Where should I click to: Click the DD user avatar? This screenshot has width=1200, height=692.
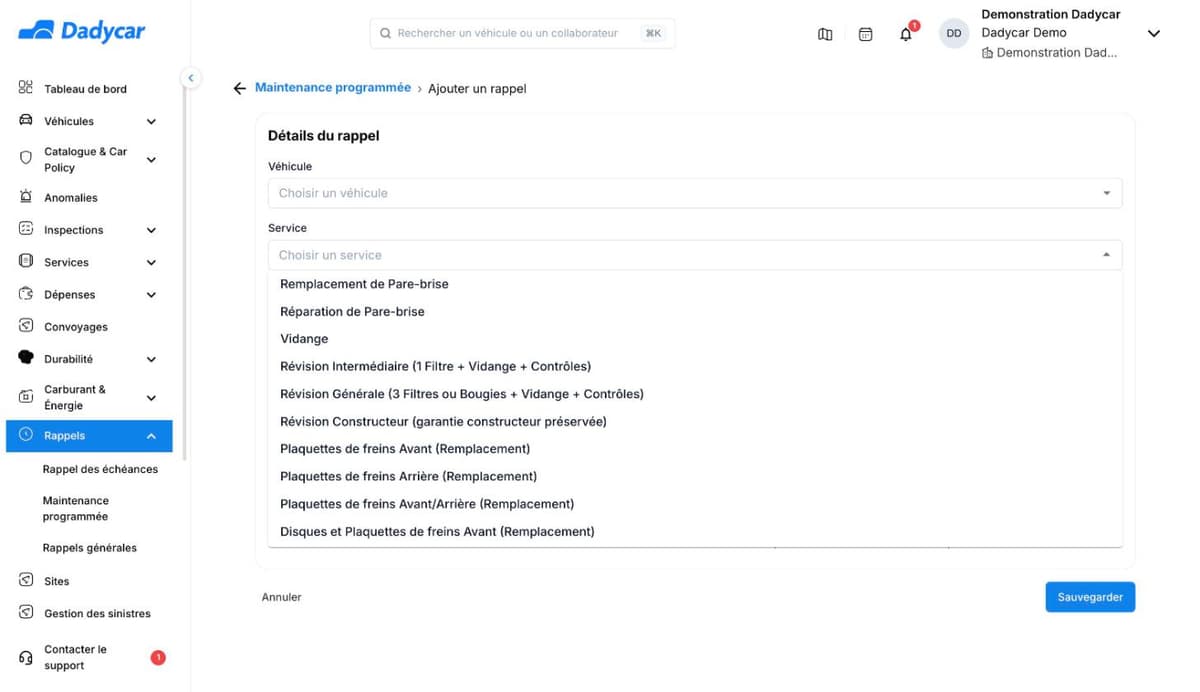pyautogui.click(x=954, y=33)
